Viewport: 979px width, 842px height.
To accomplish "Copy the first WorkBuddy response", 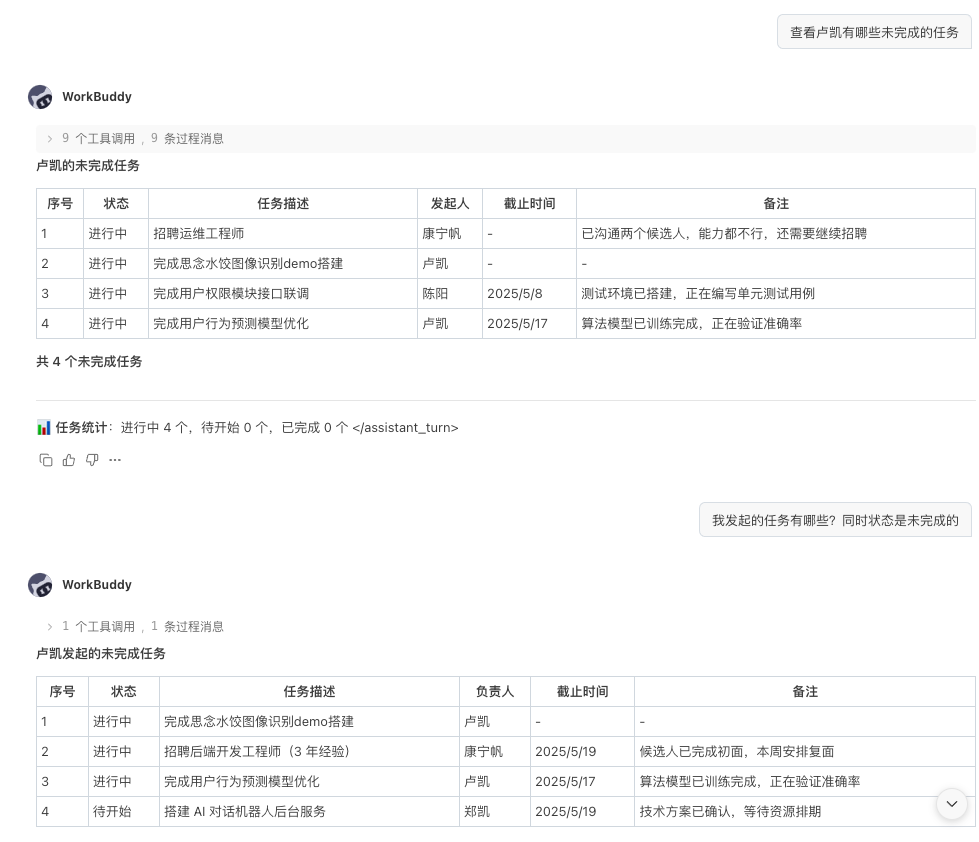I will coord(46,460).
